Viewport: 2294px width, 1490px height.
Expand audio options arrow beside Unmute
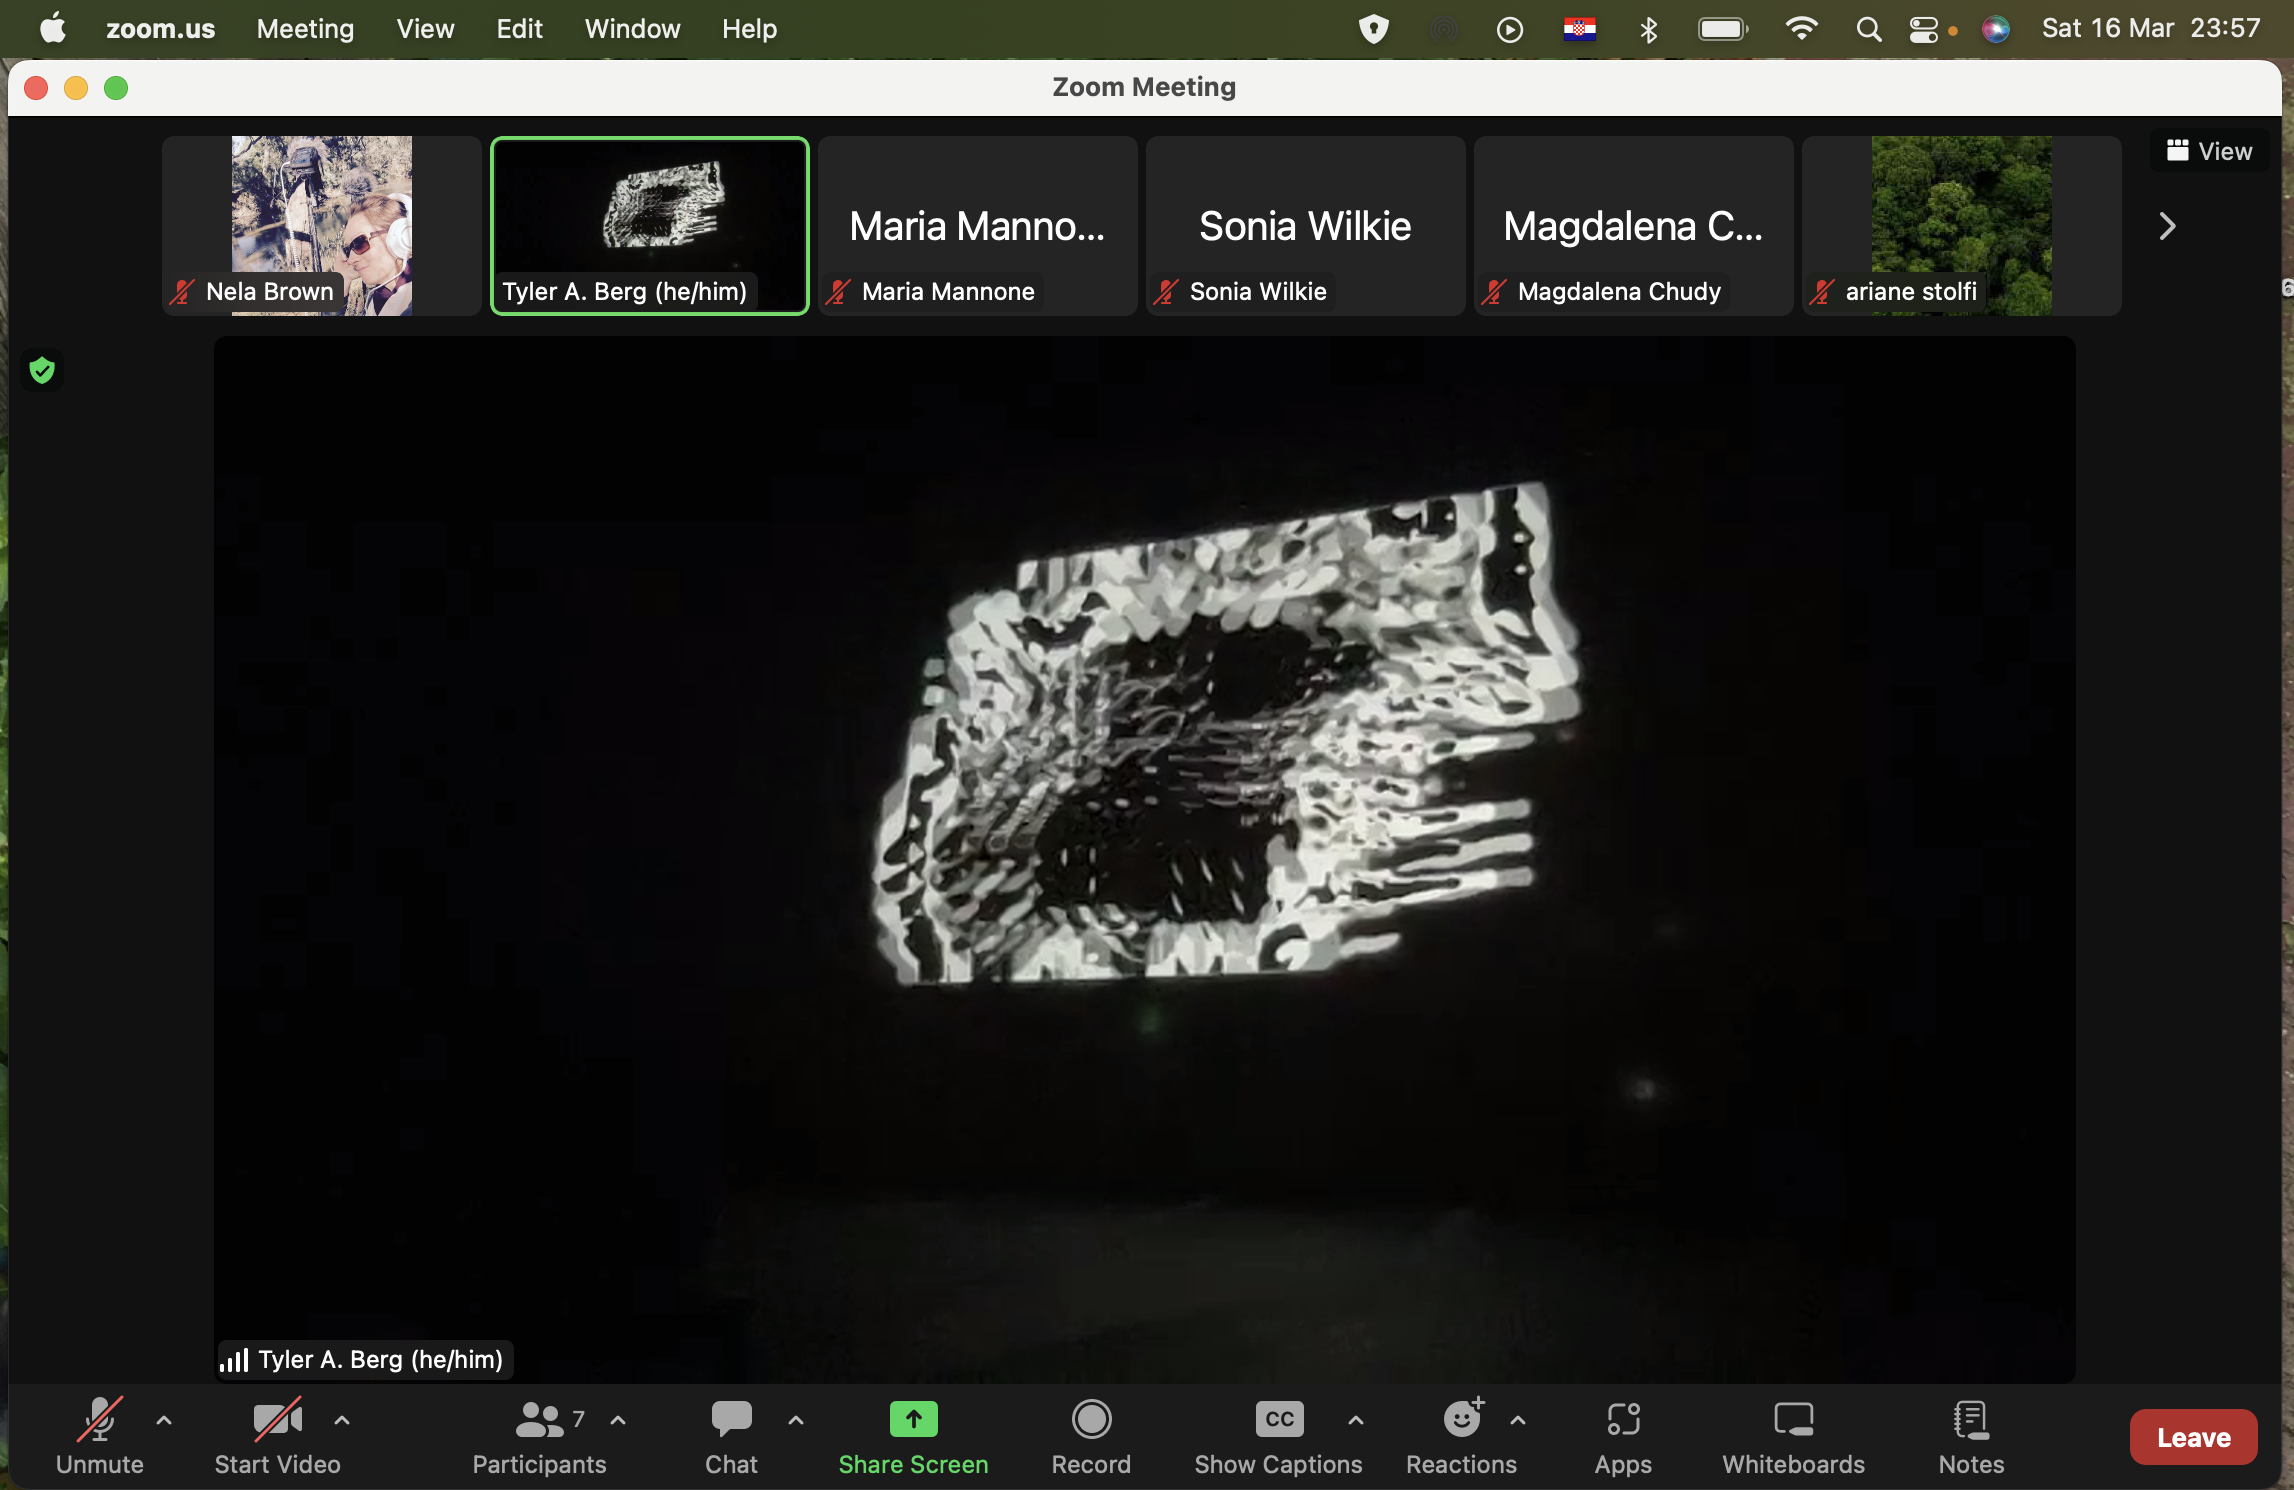click(164, 1420)
